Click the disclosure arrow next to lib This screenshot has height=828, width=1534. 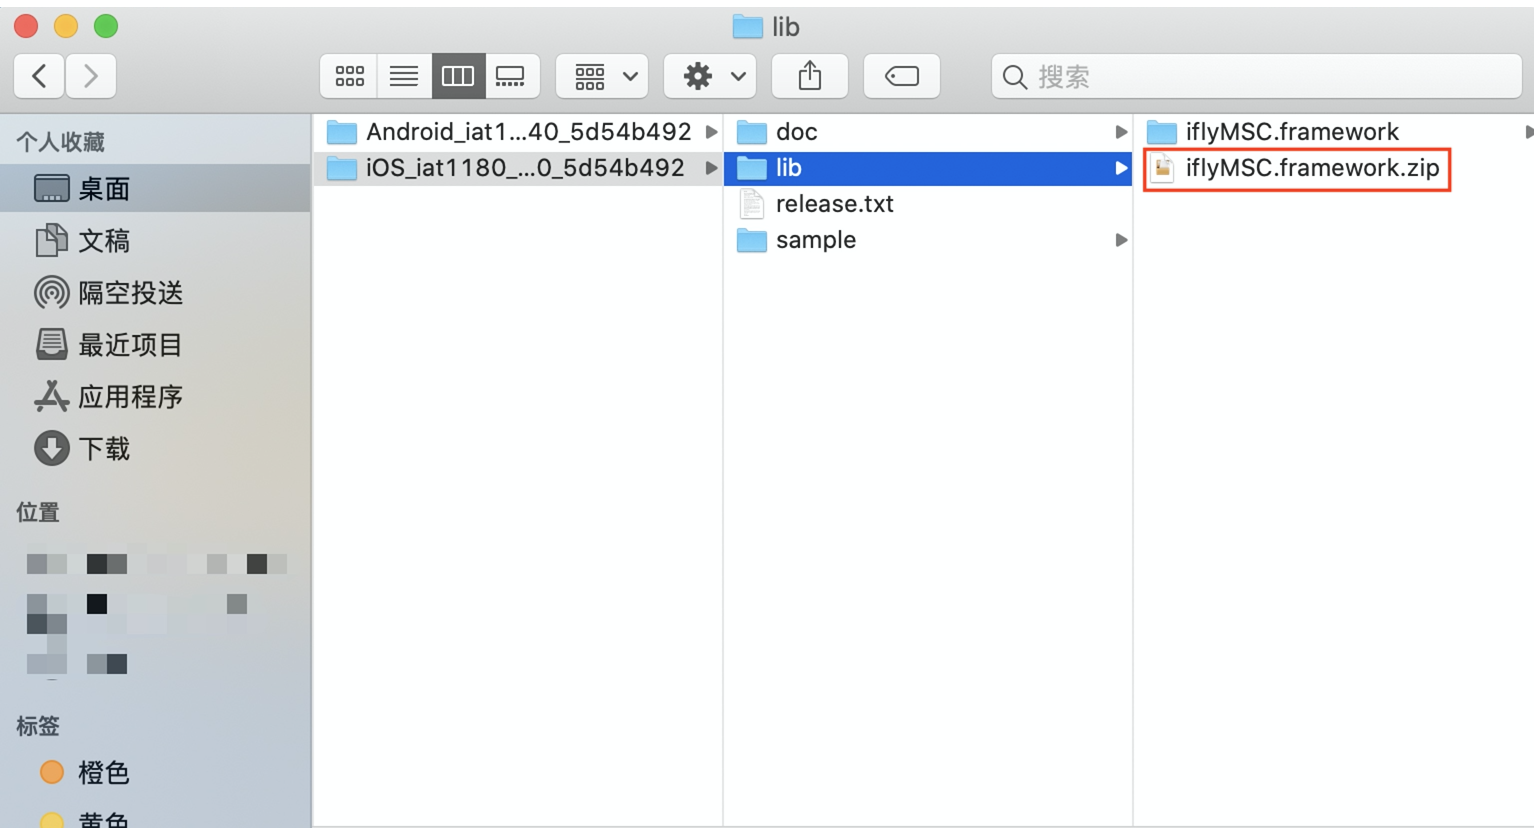[x=1121, y=168]
